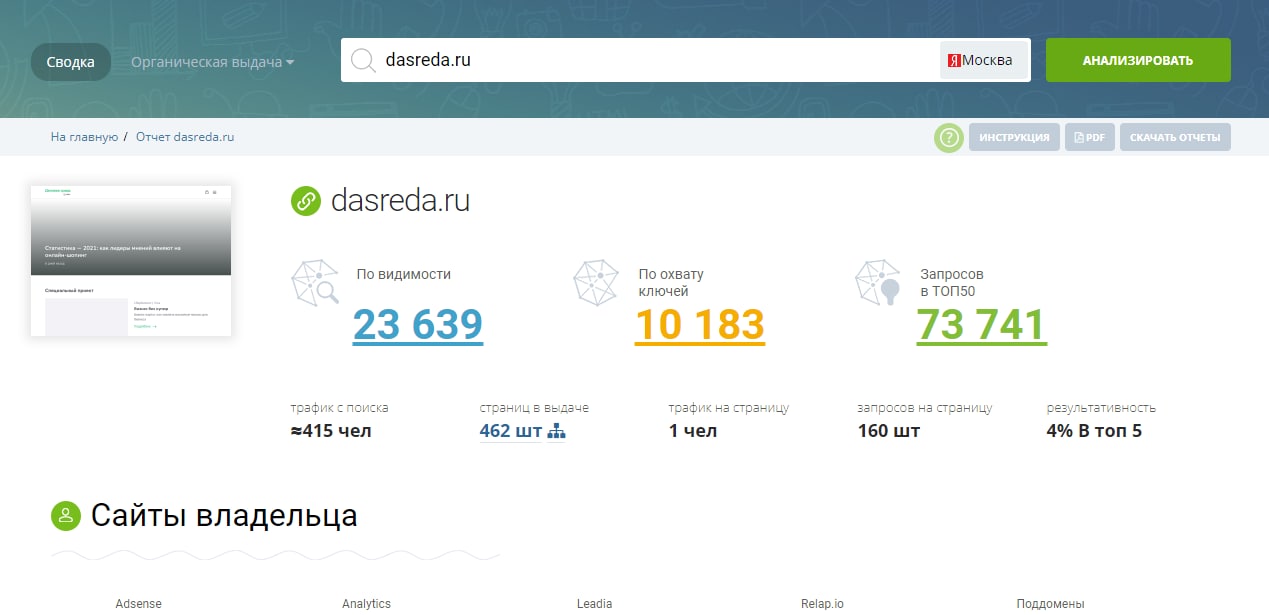Image resolution: width=1269 pixels, height=615 pixels.
Task: Click the ≈415 чел search traffic value
Action: 331,432
